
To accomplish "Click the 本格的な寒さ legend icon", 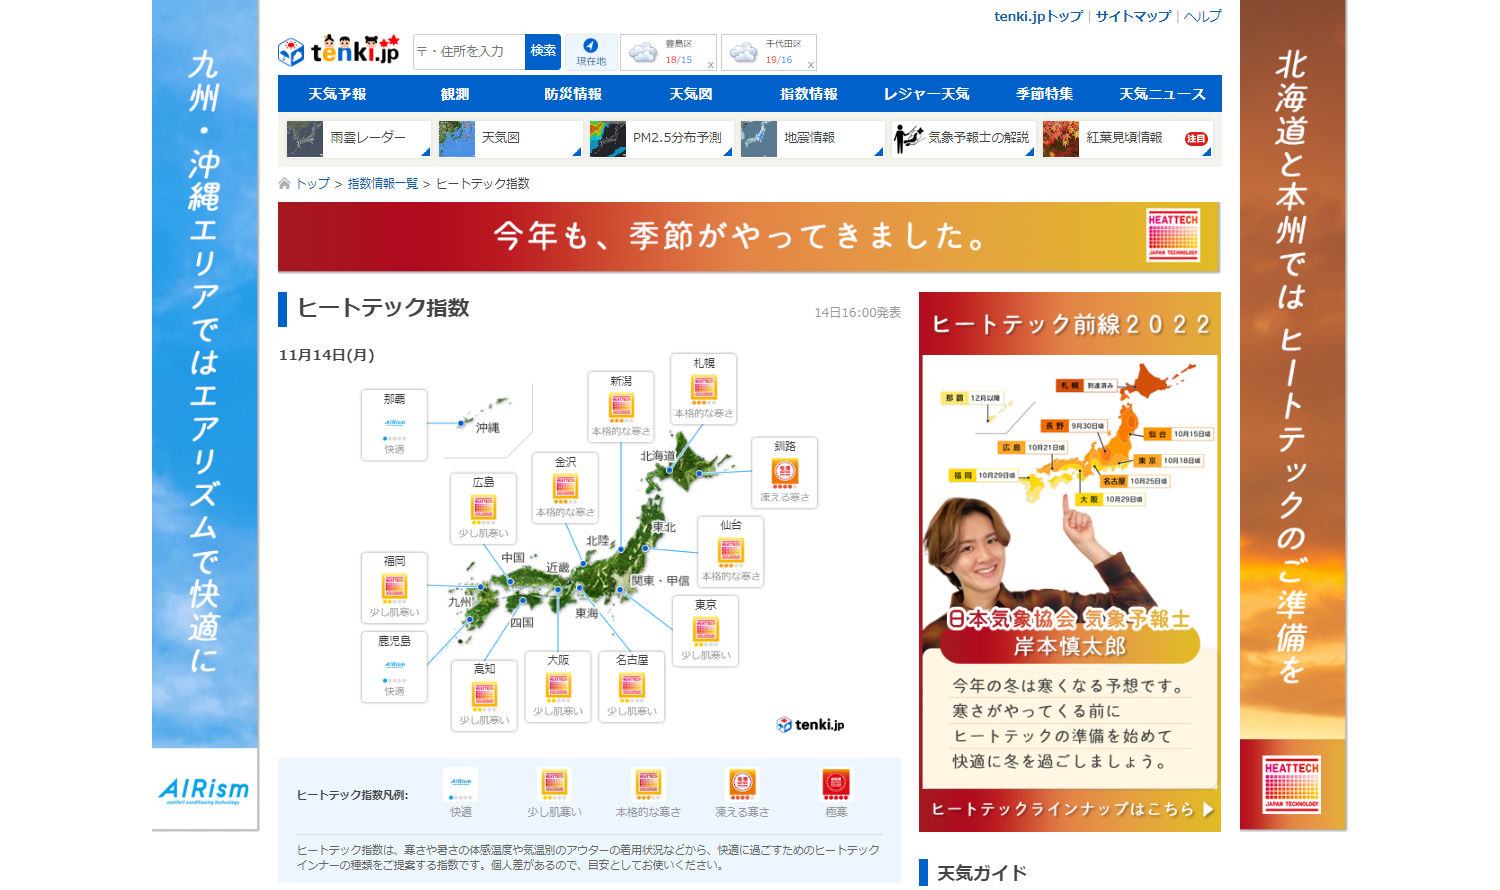I will pos(648,784).
